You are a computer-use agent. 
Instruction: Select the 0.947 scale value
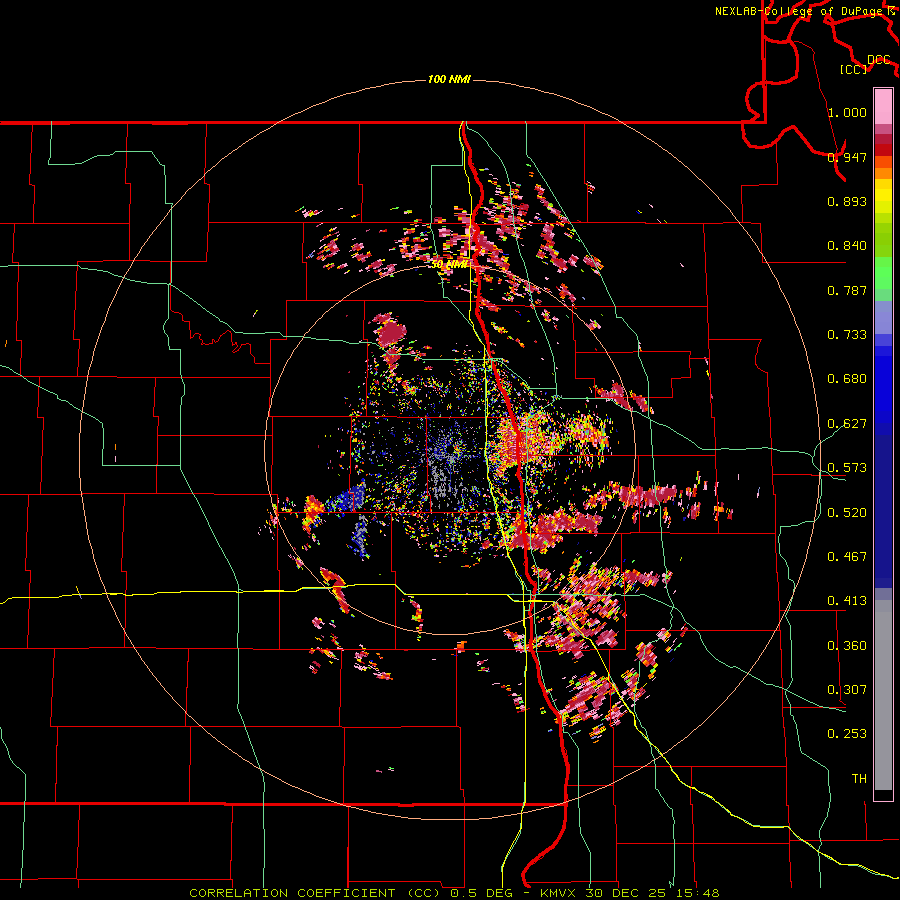click(847, 157)
